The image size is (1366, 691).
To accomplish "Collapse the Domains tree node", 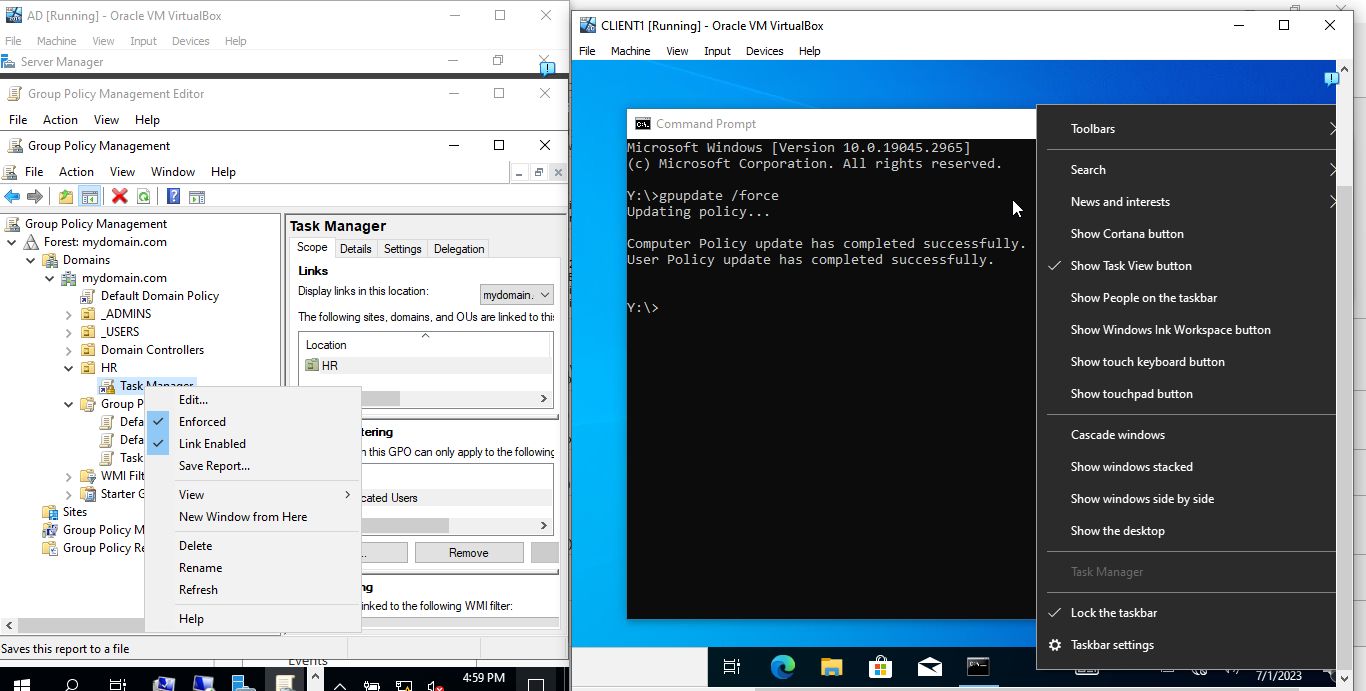I will pyautogui.click(x=31, y=260).
